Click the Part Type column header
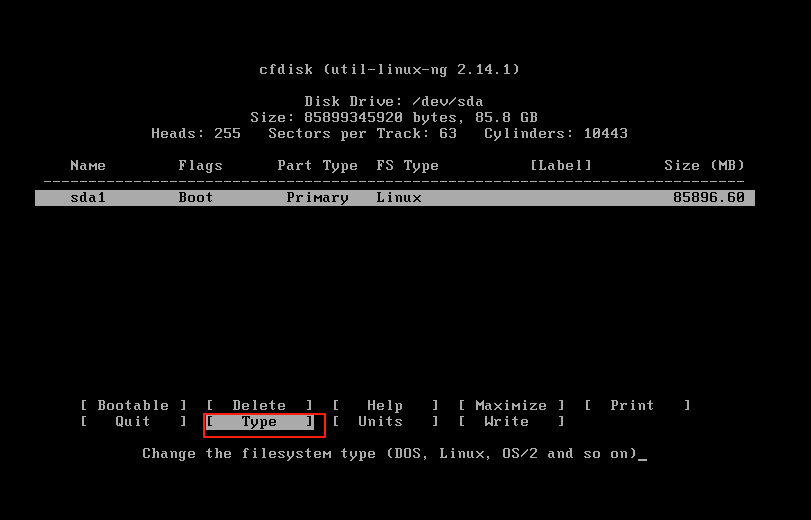811x520 pixels. point(318,166)
